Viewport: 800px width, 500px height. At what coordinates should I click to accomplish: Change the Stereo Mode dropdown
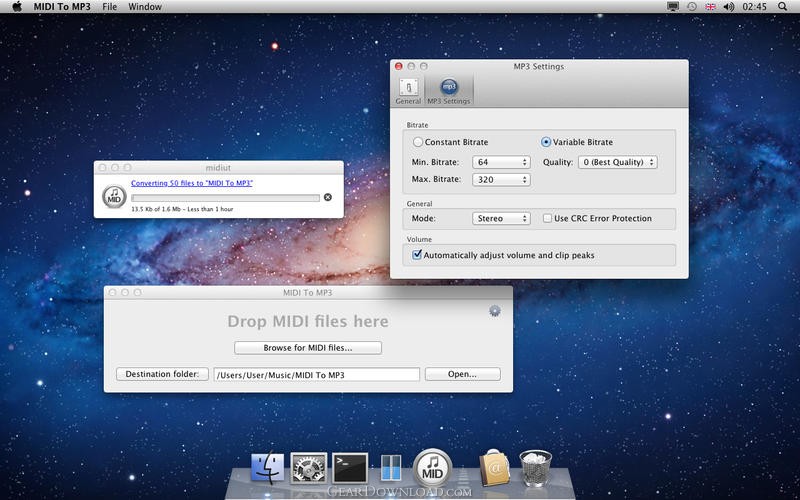coord(502,218)
